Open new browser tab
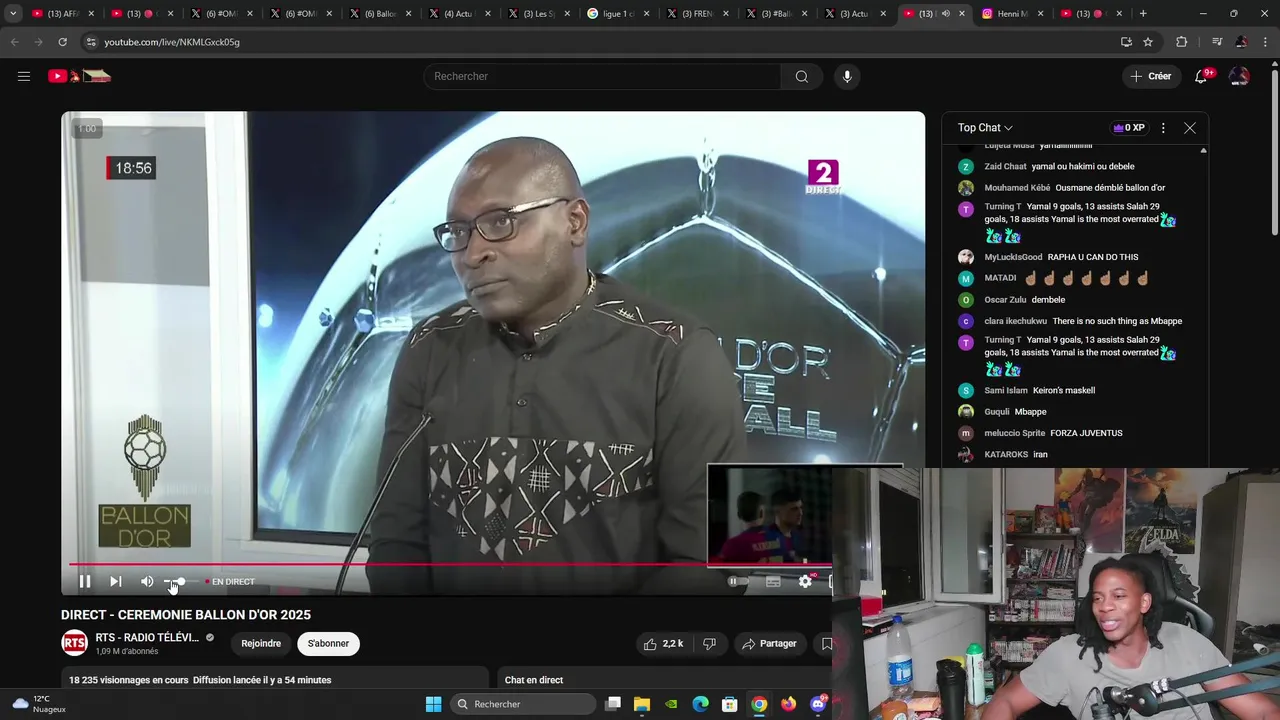The width and height of the screenshot is (1280, 720). pos(1143,14)
